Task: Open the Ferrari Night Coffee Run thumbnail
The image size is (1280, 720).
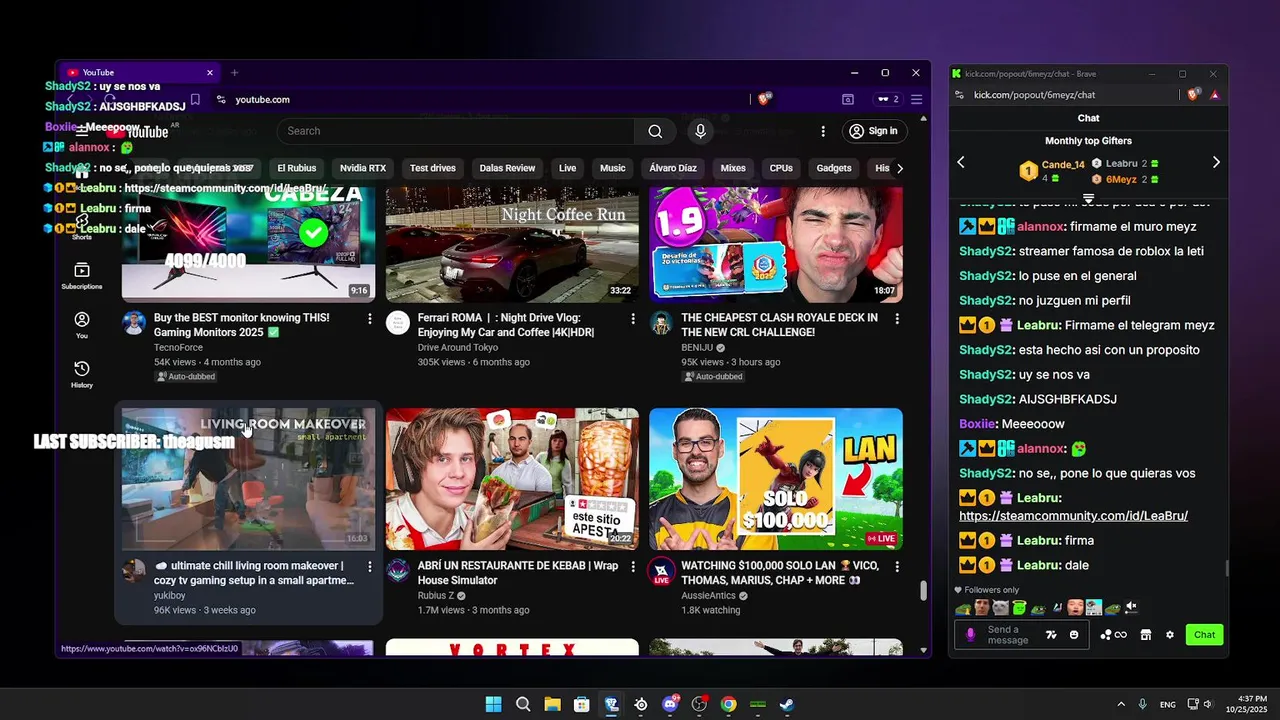Action: (512, 244)
